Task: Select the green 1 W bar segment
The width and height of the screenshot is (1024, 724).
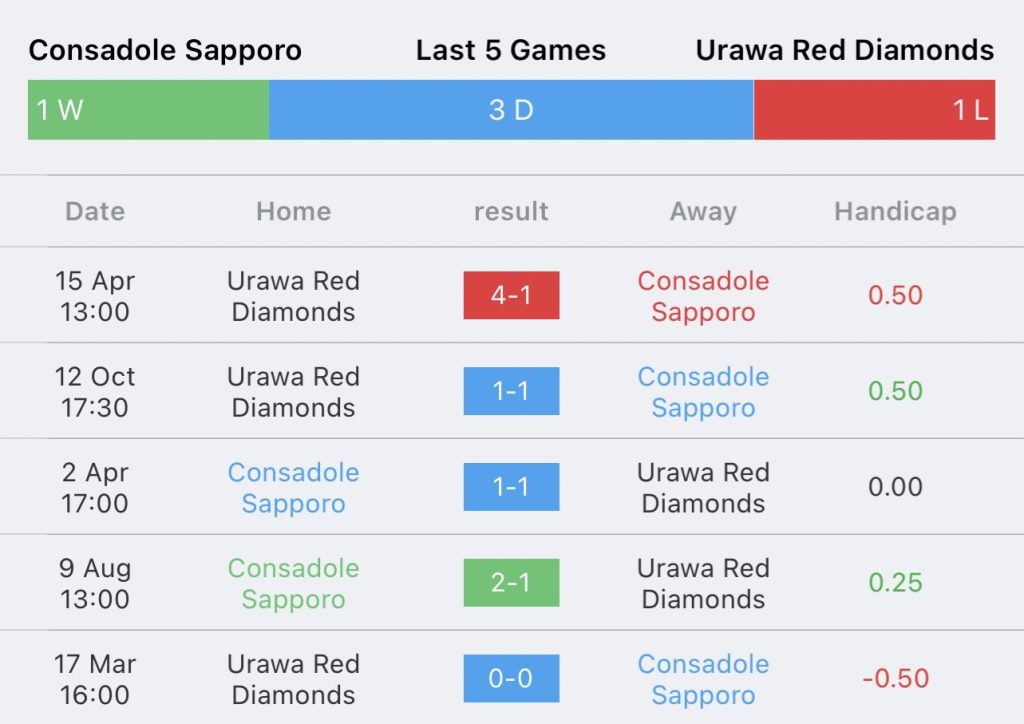Action: coord(148,110)
